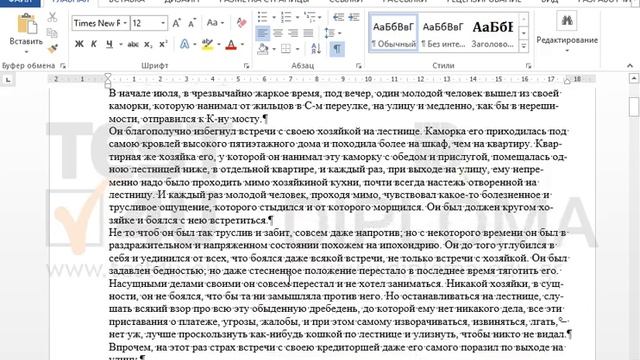Open the highlight color dropdown arrow
Image resolution: width=640 pixels, height=360 pixels.
[219, 44]
